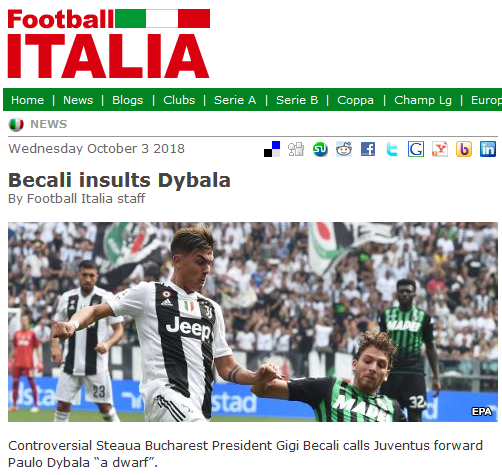Click the Football Italia logo
This screenshot has width=502, height=475.
click(x=109, y=43)
